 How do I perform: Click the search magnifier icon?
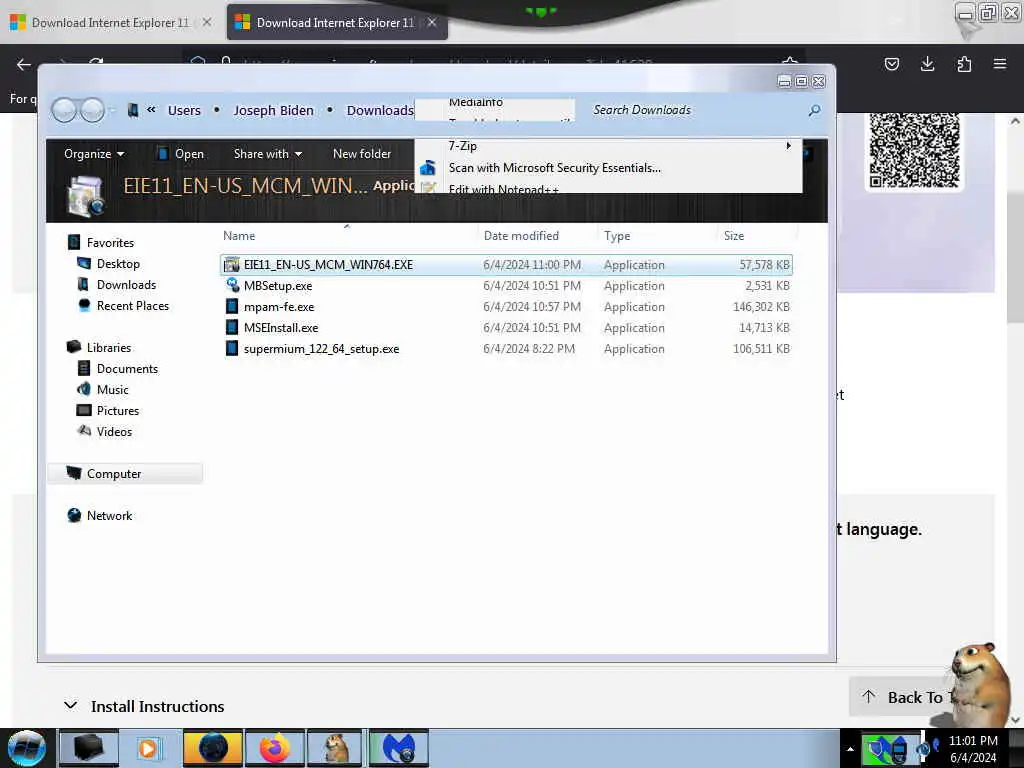(x=814, y=110)
